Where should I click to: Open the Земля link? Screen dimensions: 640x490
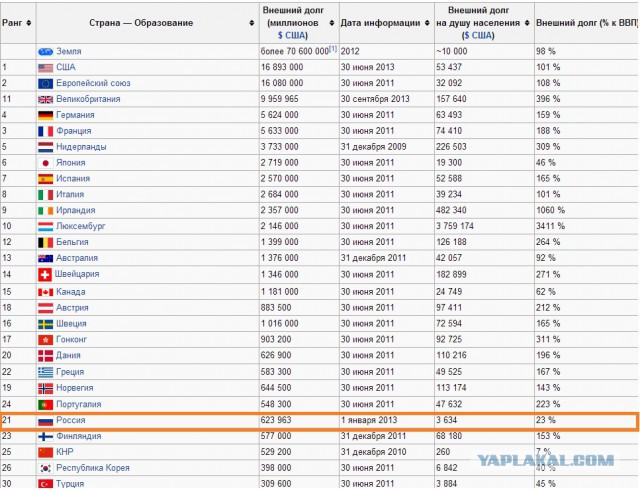pos(69,51)
